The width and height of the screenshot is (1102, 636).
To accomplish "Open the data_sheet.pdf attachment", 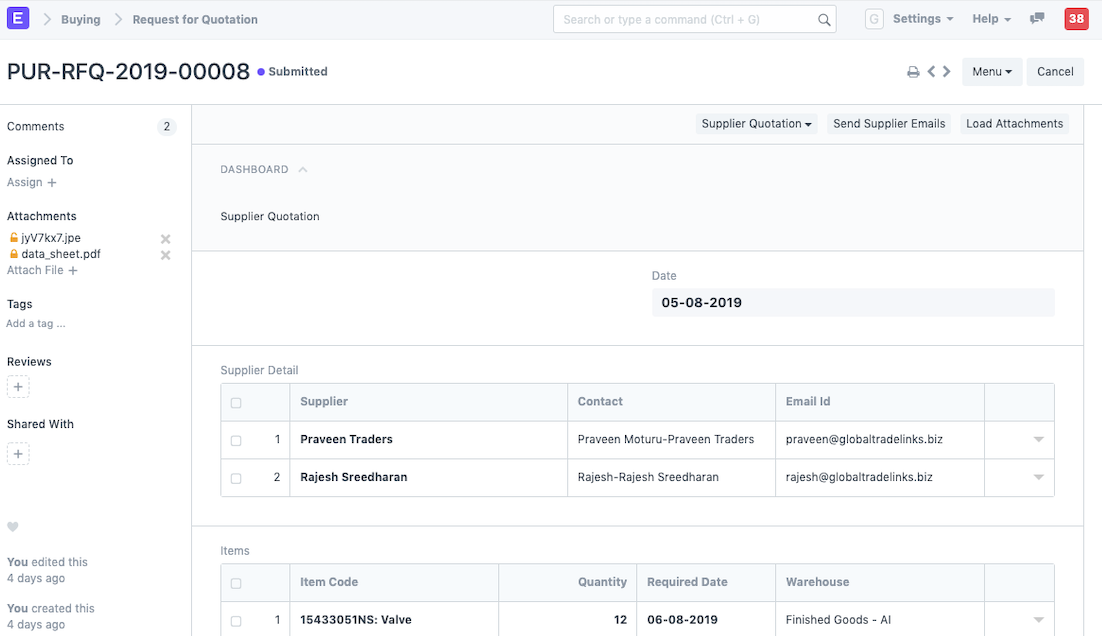I will 61,254.
